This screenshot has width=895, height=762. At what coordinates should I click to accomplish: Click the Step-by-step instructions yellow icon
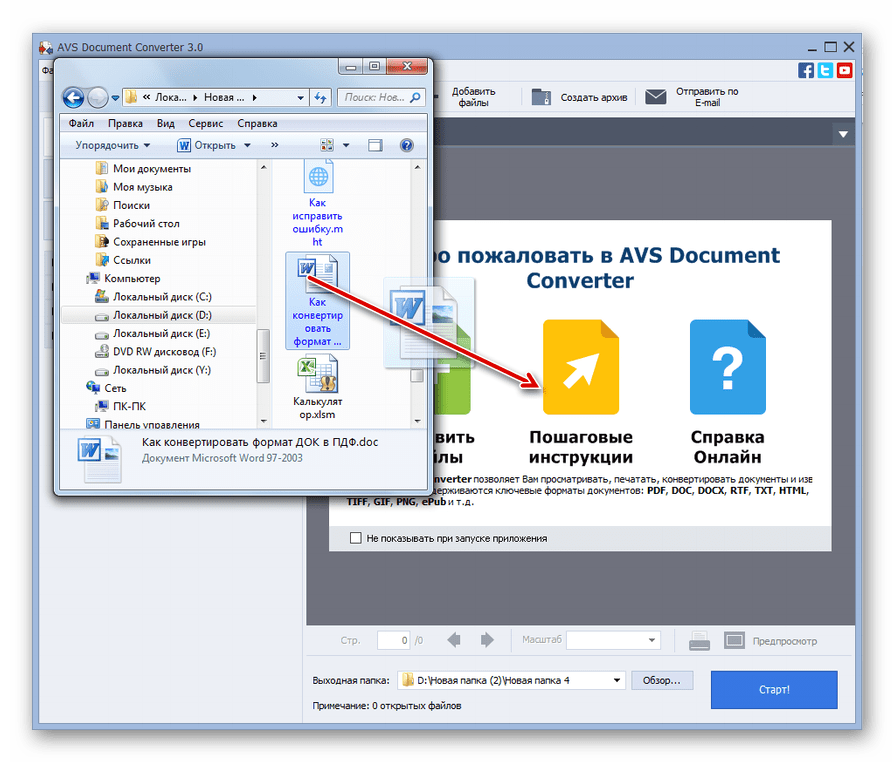pos(581,367)
